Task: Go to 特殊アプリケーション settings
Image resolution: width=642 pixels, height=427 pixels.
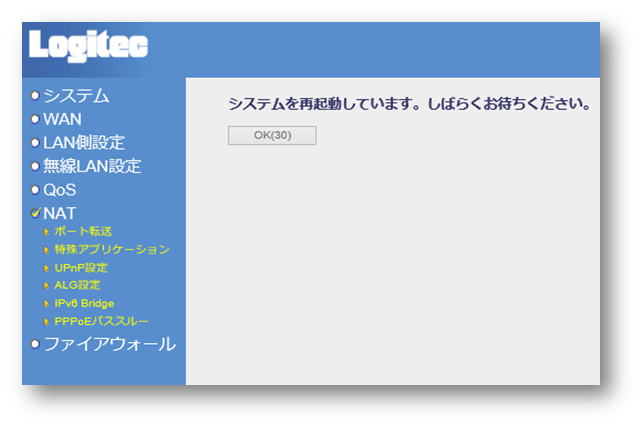Action: [112, 249]
